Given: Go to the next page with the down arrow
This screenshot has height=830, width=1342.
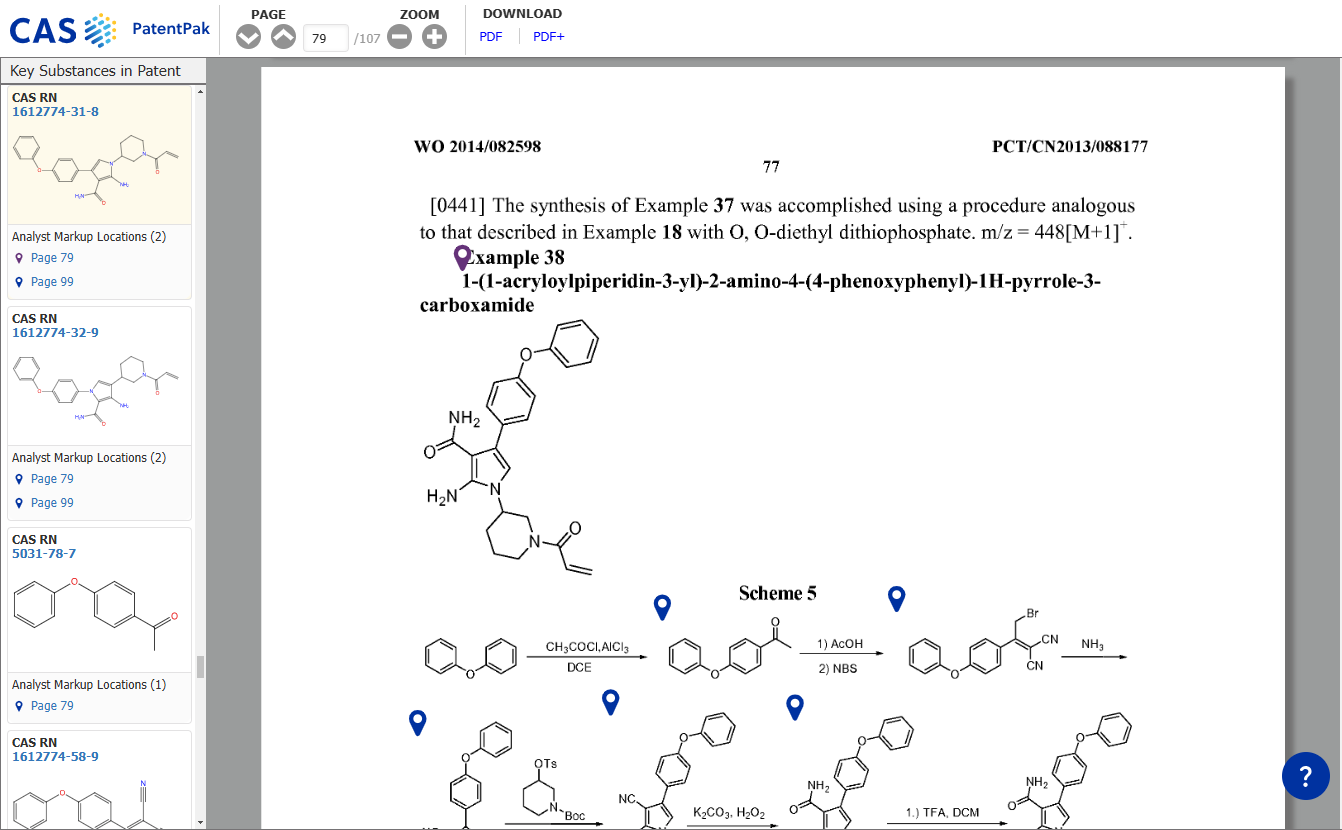Looking at the screenshot, I should (249, 38).
